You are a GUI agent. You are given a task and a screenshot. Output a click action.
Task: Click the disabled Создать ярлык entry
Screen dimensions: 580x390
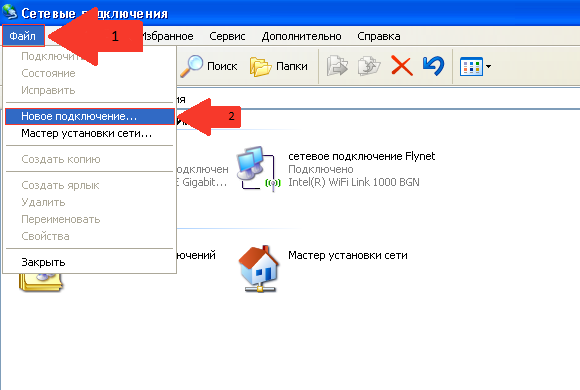pos(90,185)
